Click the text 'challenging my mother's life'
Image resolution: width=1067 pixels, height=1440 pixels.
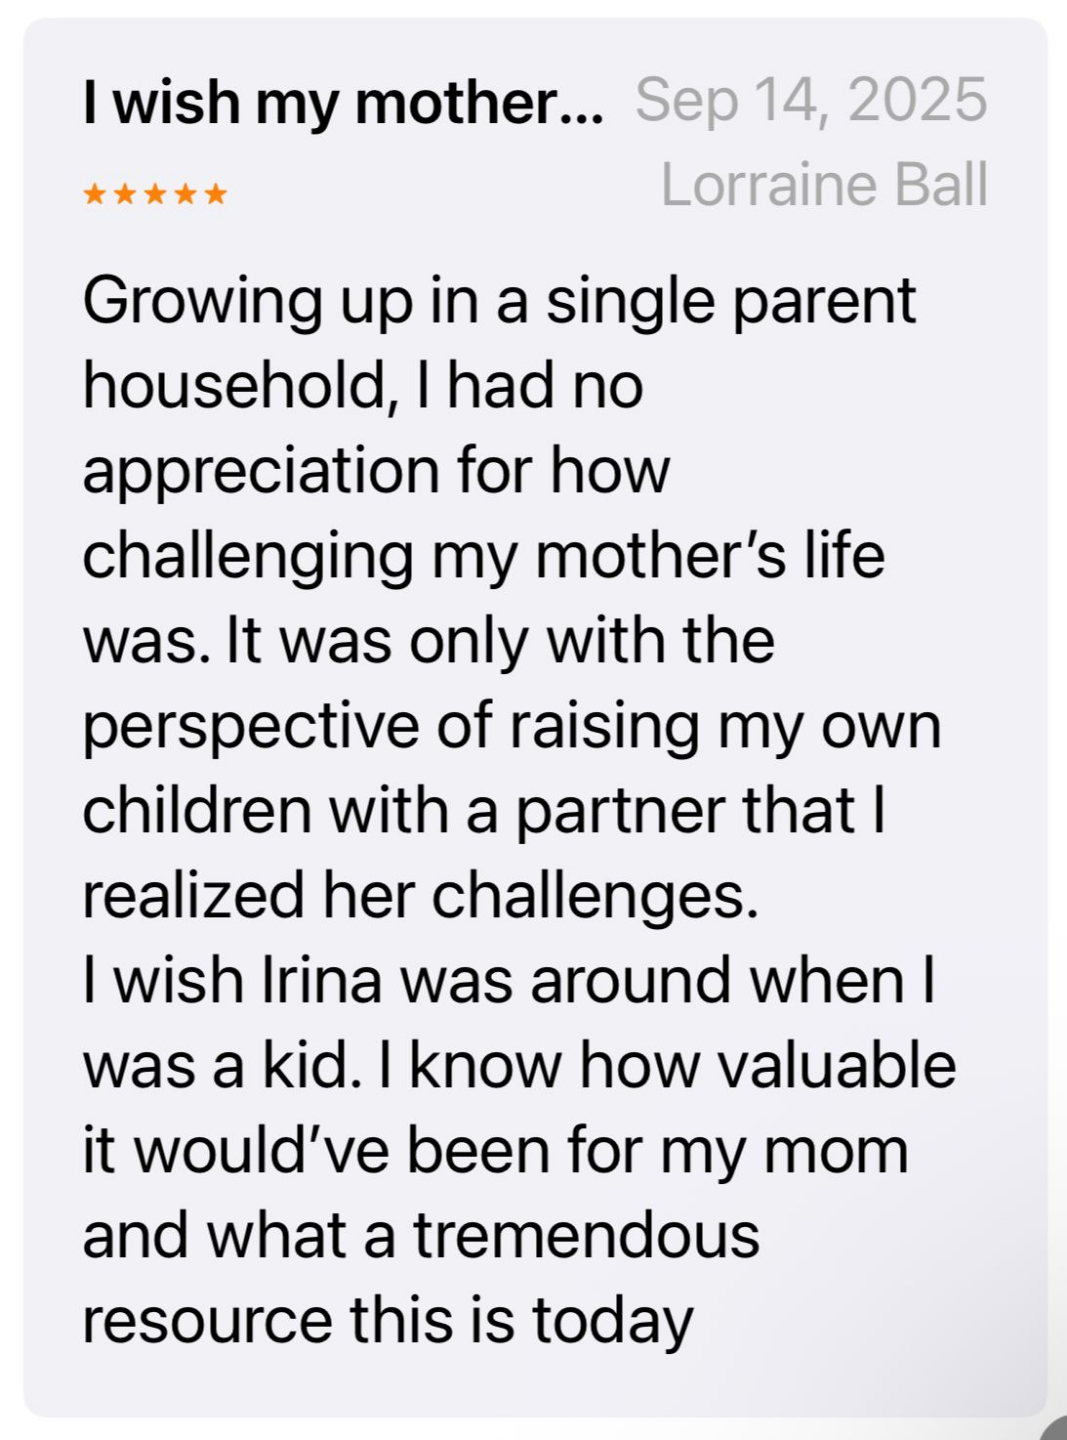483,556
